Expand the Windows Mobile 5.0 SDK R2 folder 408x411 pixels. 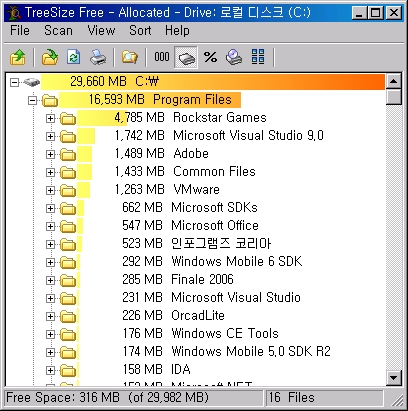(x=50, y=352)
